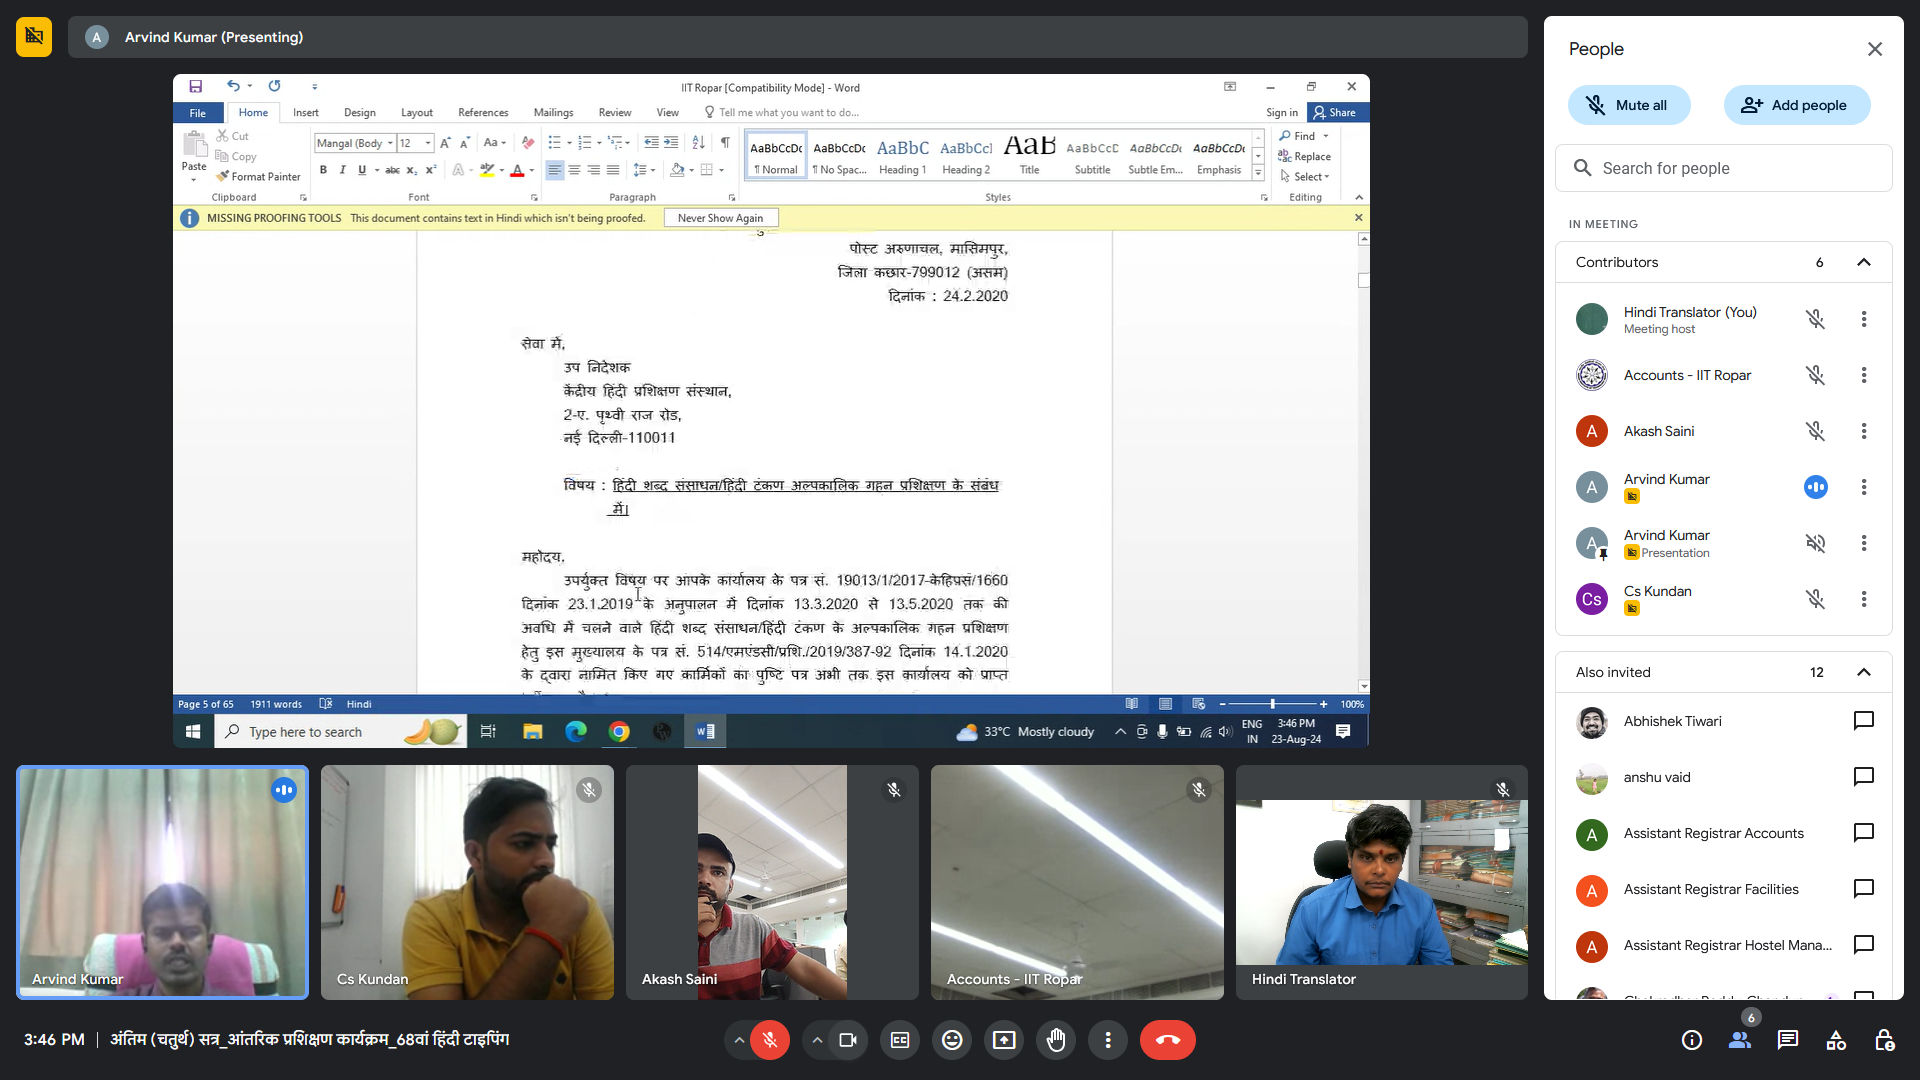Raise your hand

coord(1056,1040)
